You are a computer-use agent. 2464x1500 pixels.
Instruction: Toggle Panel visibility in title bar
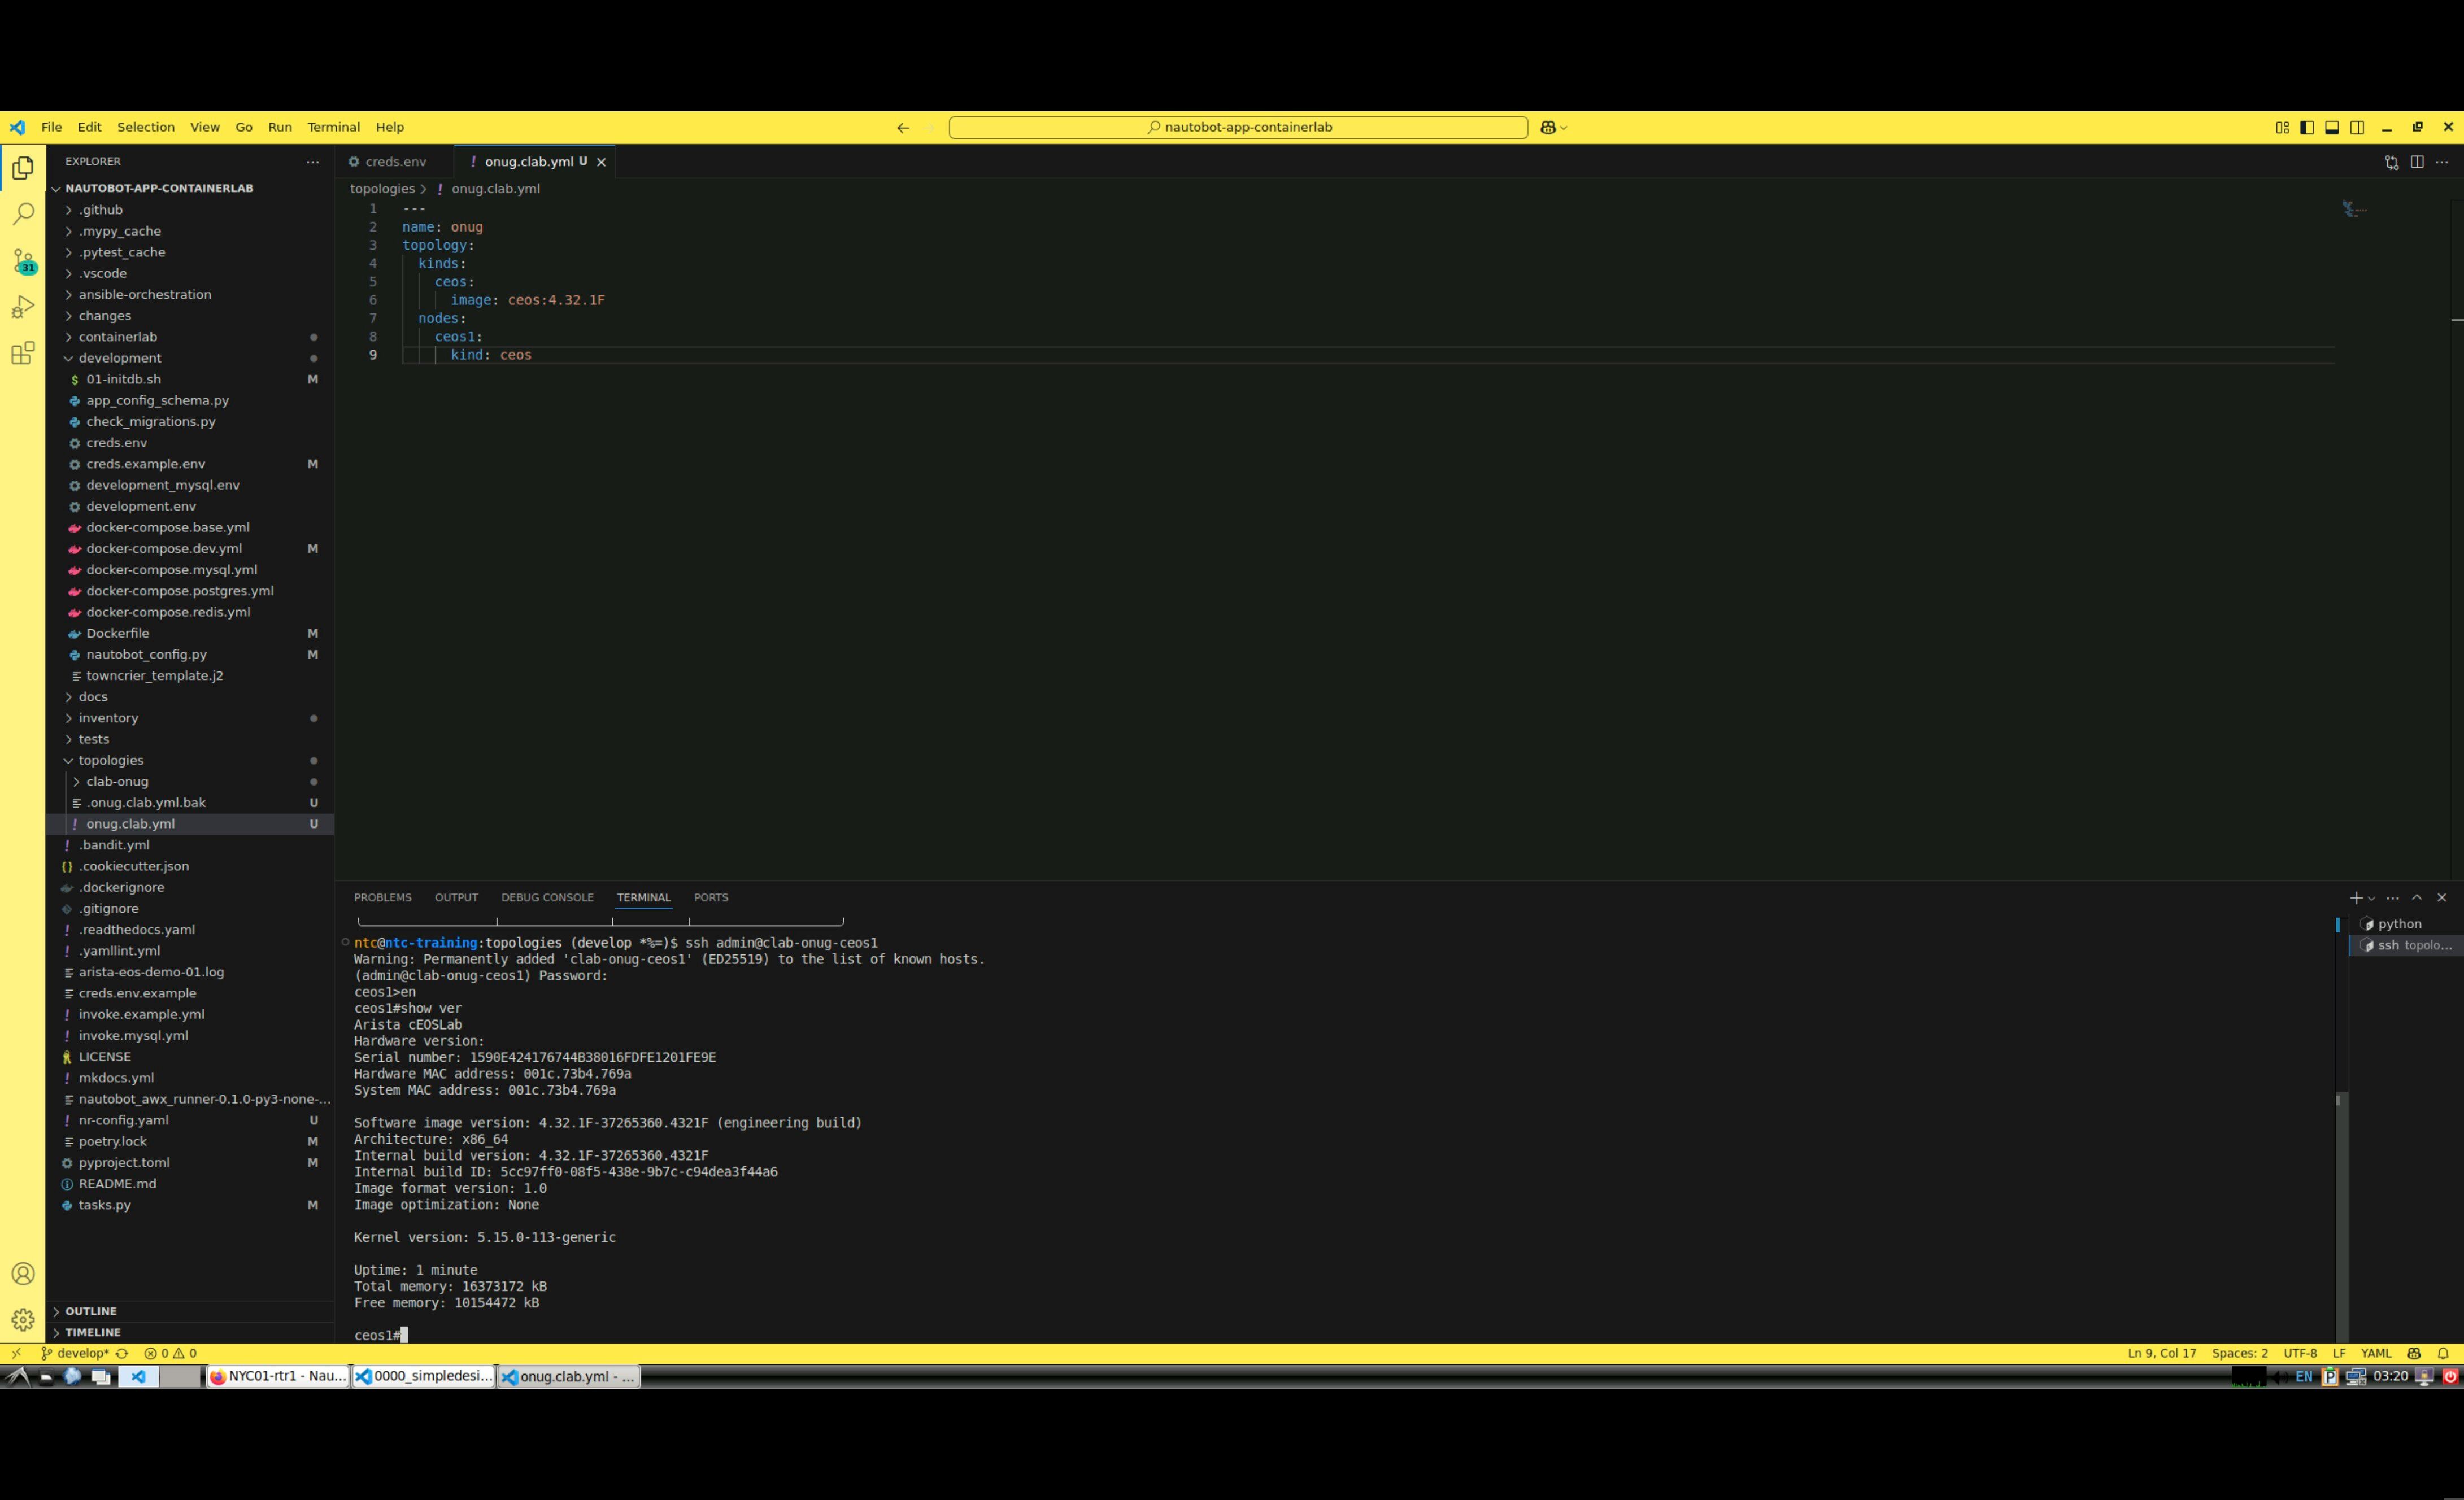pyautogui.click(x=2331, y=127)
